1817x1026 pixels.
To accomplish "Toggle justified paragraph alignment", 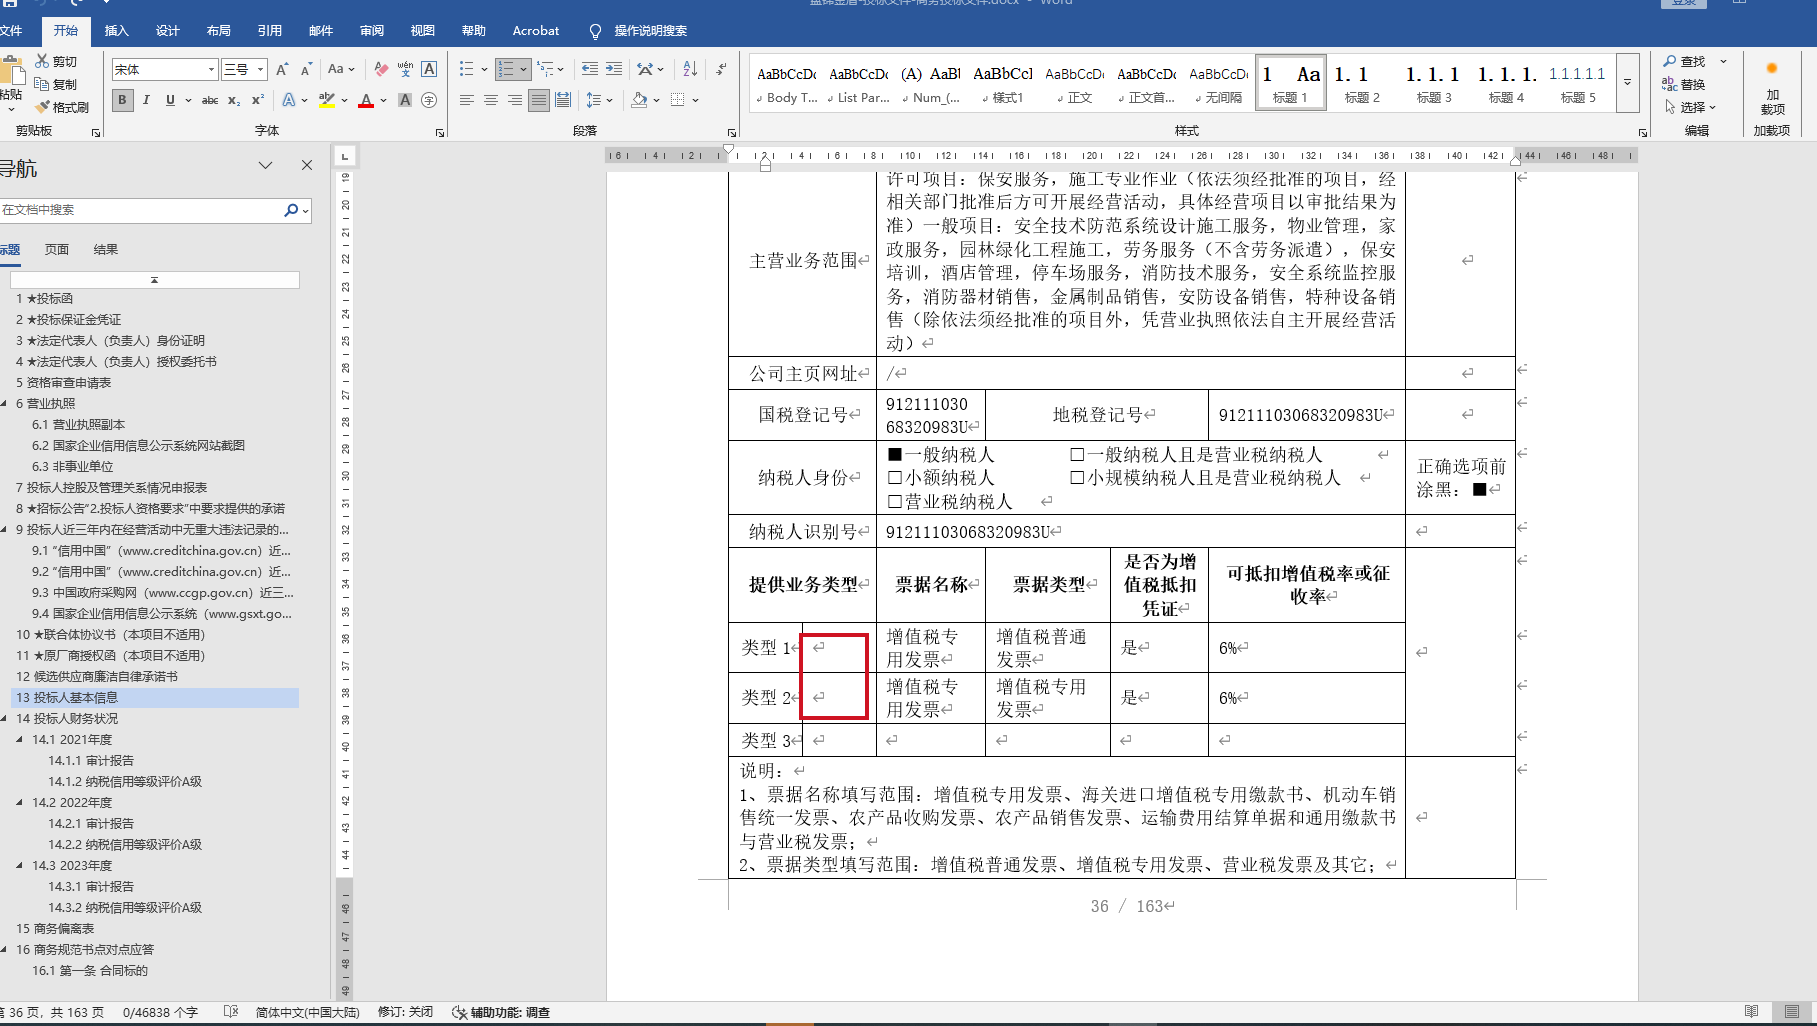I will point(539,100).
